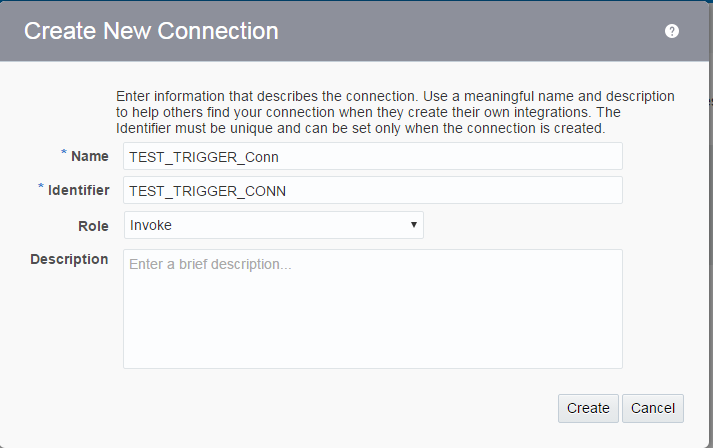Click the TEST_TRIGGER_CONN identifier value
This screenshot has width=713, height=448.
208,191
